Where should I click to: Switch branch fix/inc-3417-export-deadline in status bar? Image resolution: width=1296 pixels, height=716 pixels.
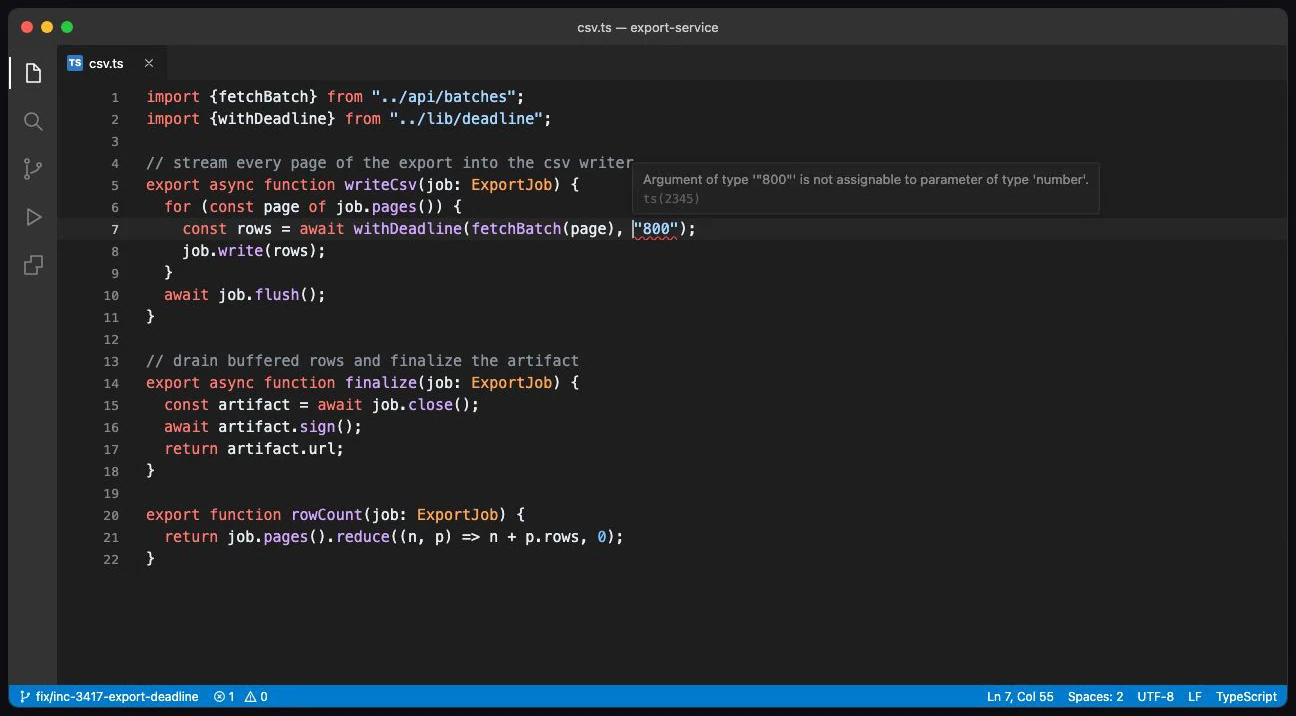pyautogui.click(x=109, y=696)
